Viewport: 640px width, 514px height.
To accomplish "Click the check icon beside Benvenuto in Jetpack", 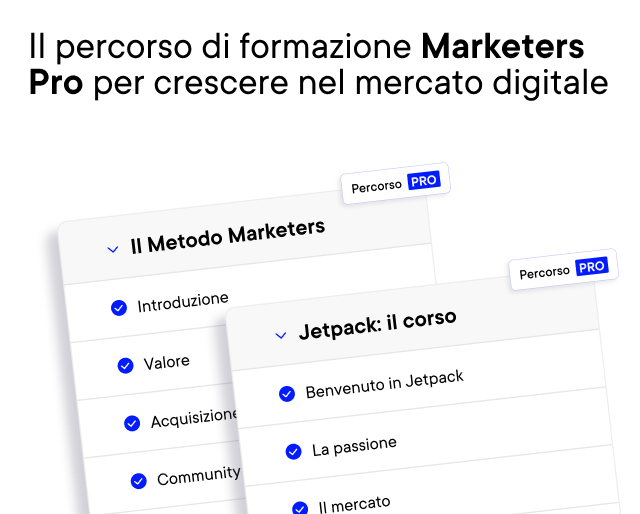I will coord(287,394).
